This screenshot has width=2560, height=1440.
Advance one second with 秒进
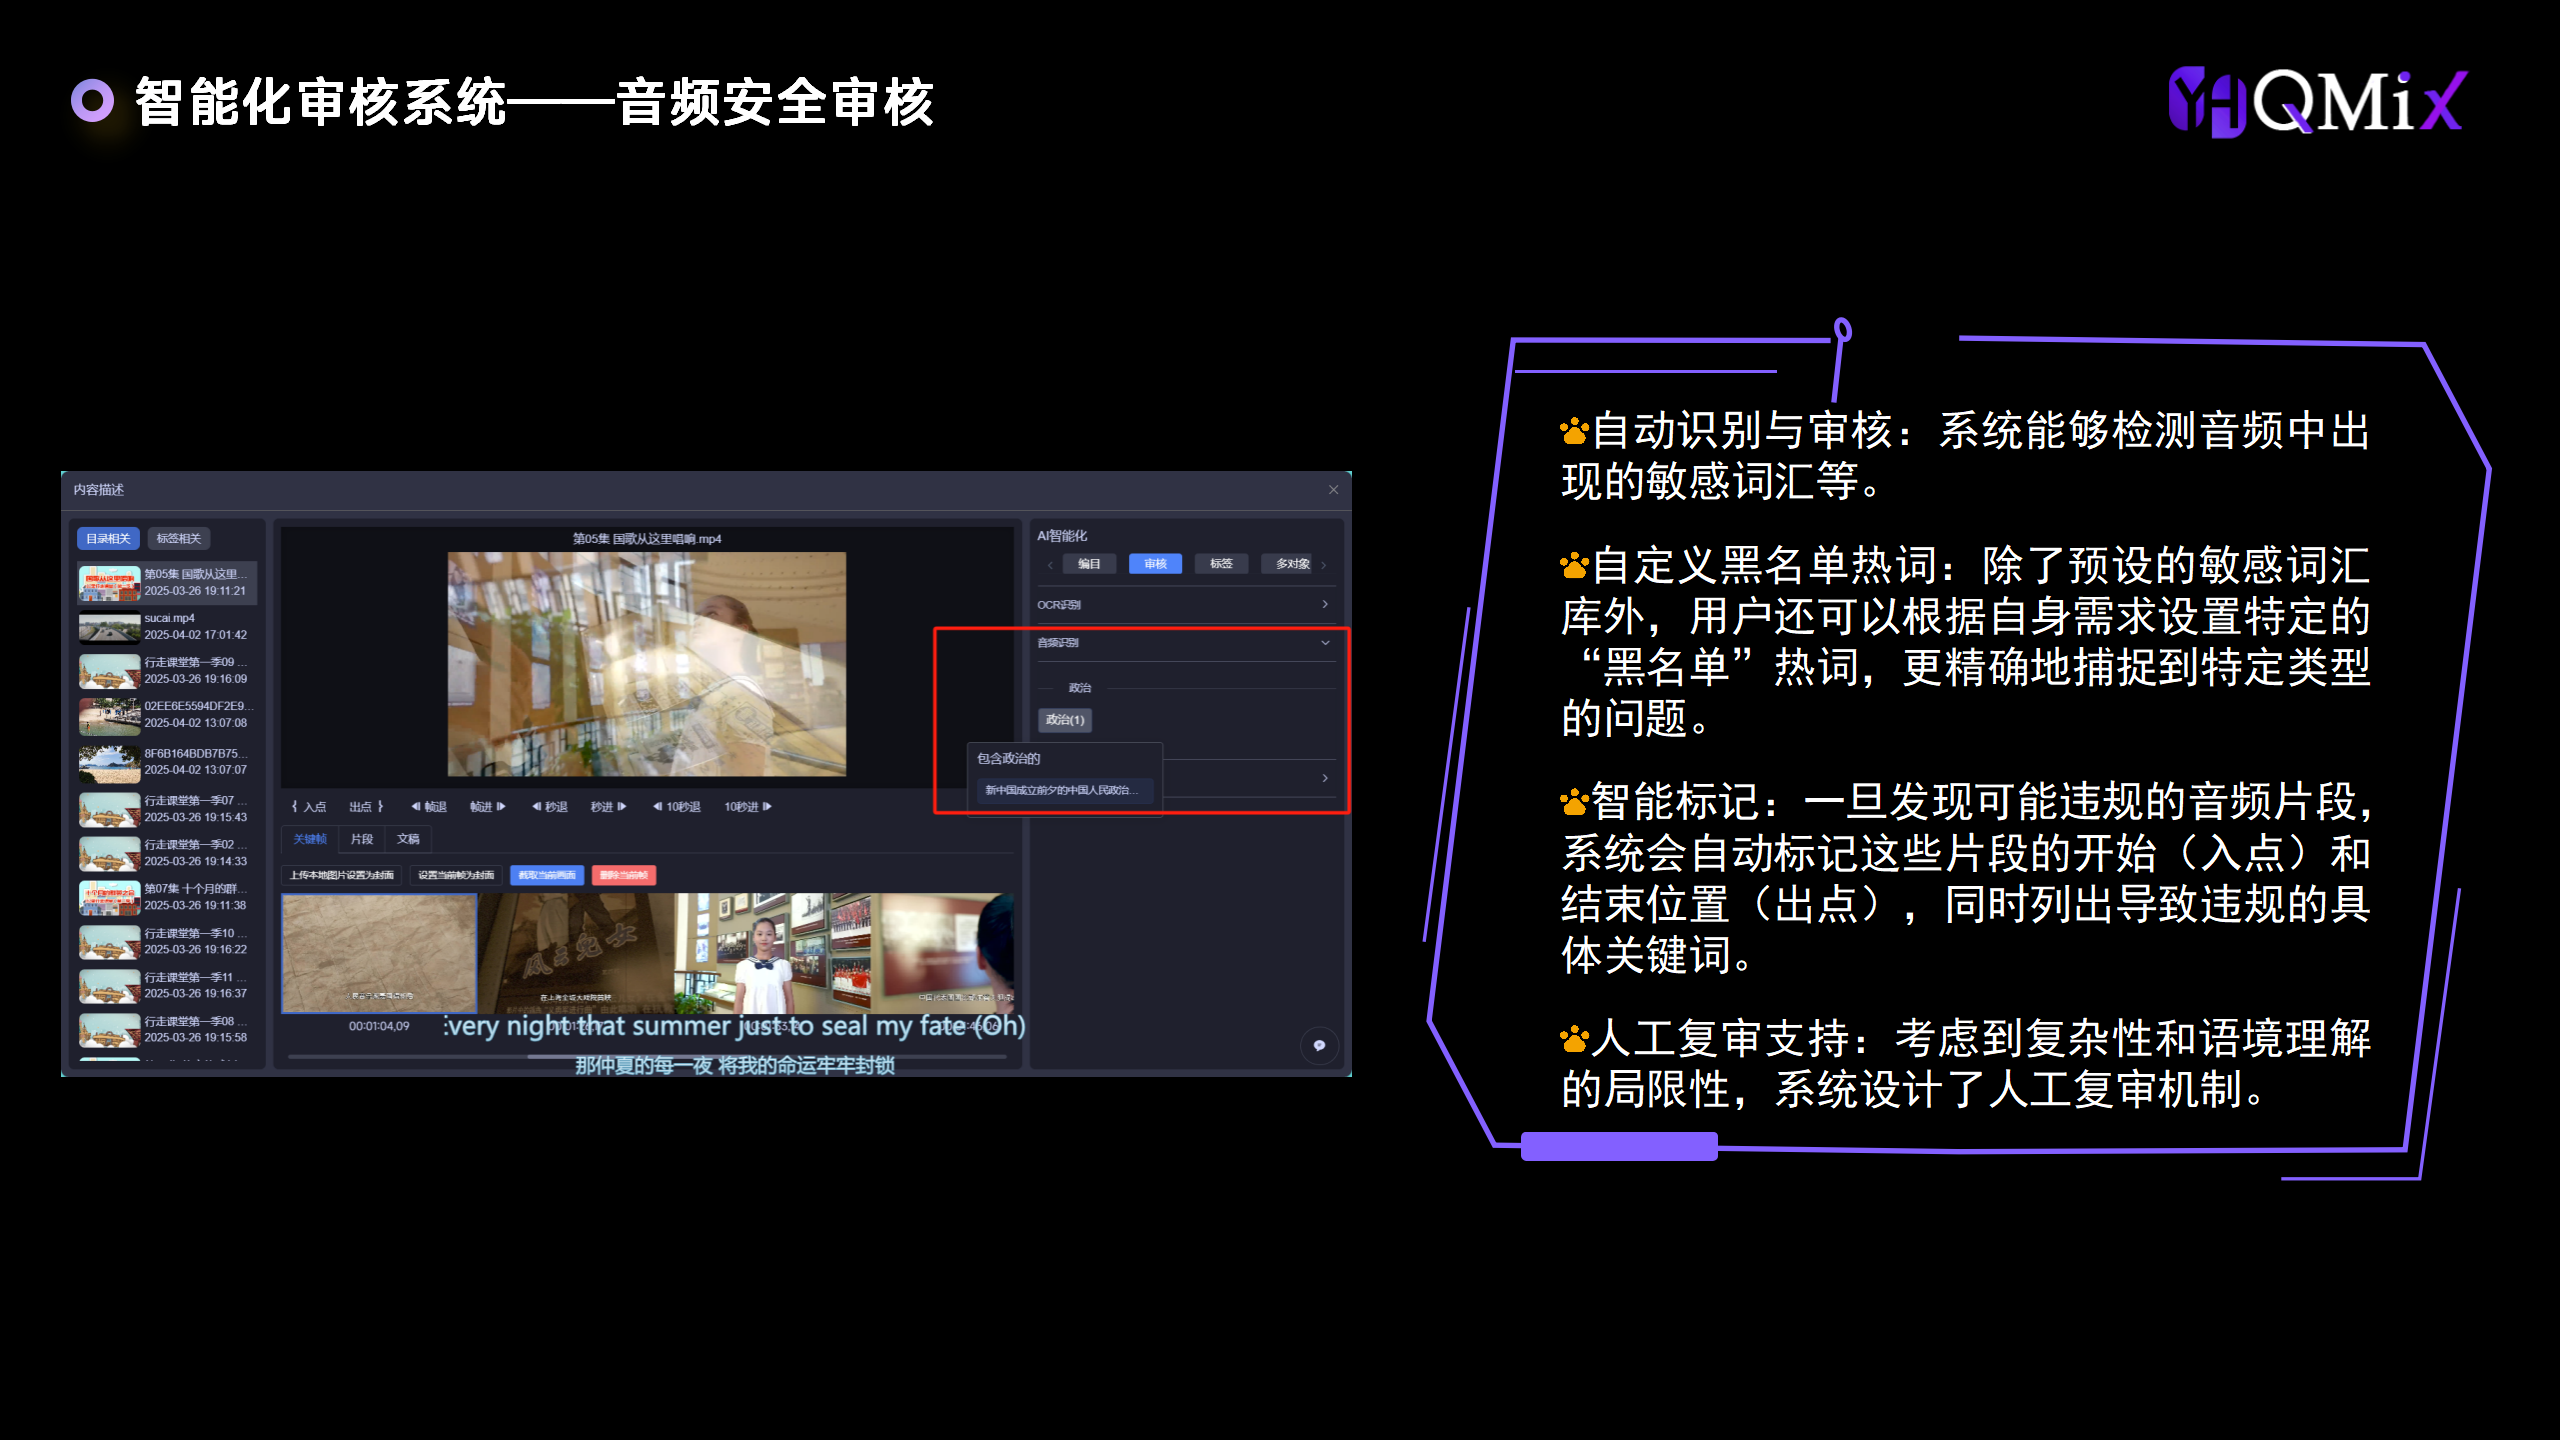pyautogui.click(x=608, y=807)
